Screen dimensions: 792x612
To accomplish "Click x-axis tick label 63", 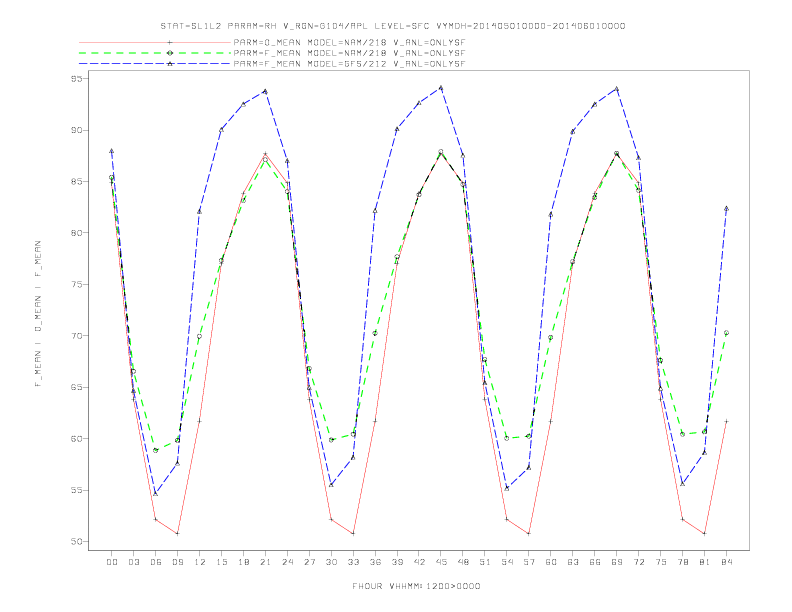I will tap(573, 562).
